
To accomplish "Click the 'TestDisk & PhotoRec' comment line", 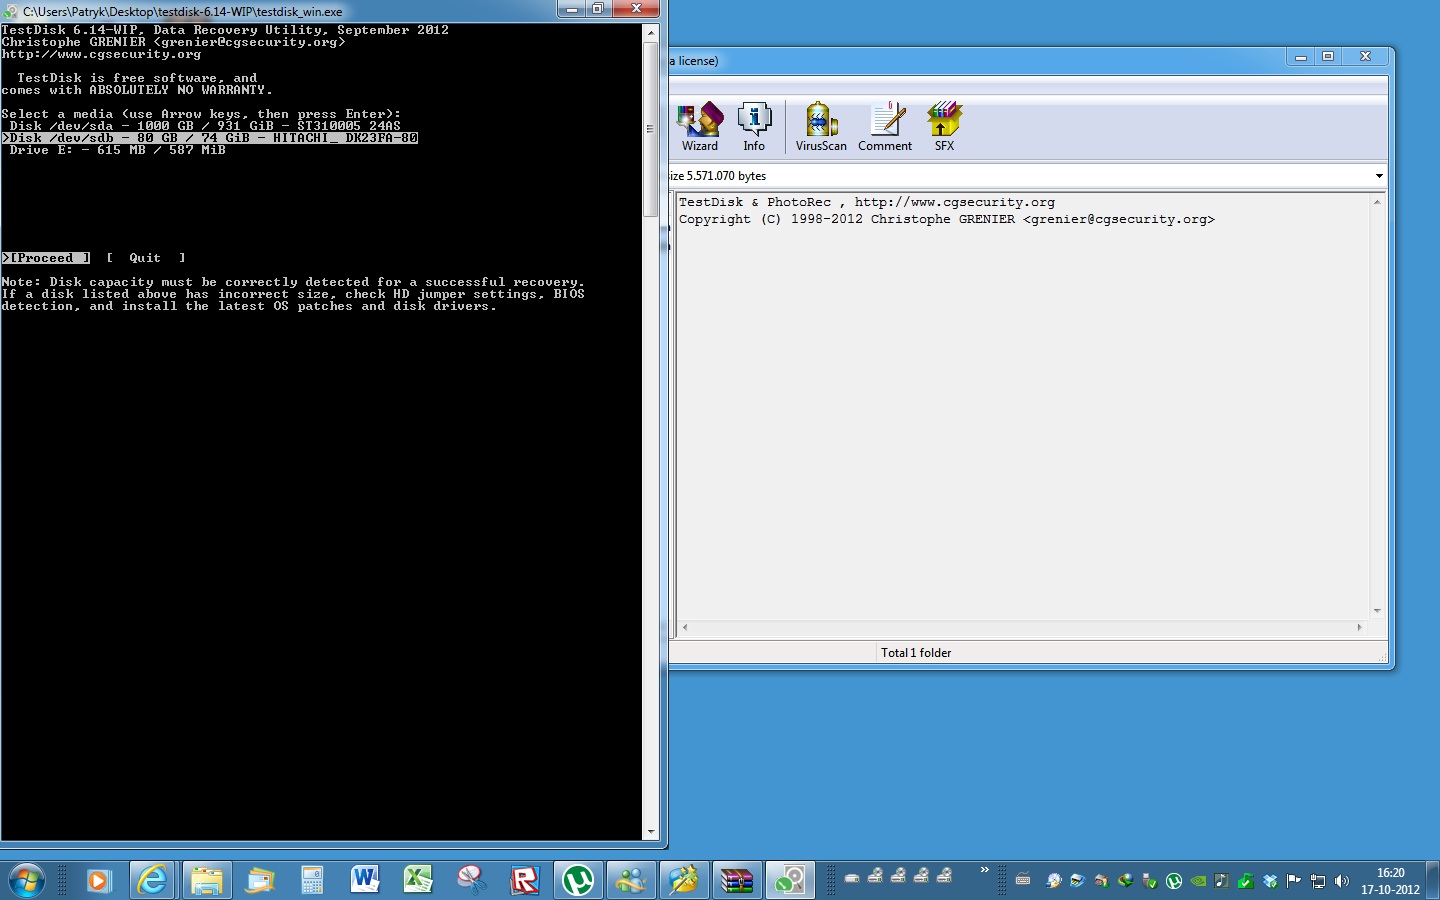I will click(x=867, y=202).
